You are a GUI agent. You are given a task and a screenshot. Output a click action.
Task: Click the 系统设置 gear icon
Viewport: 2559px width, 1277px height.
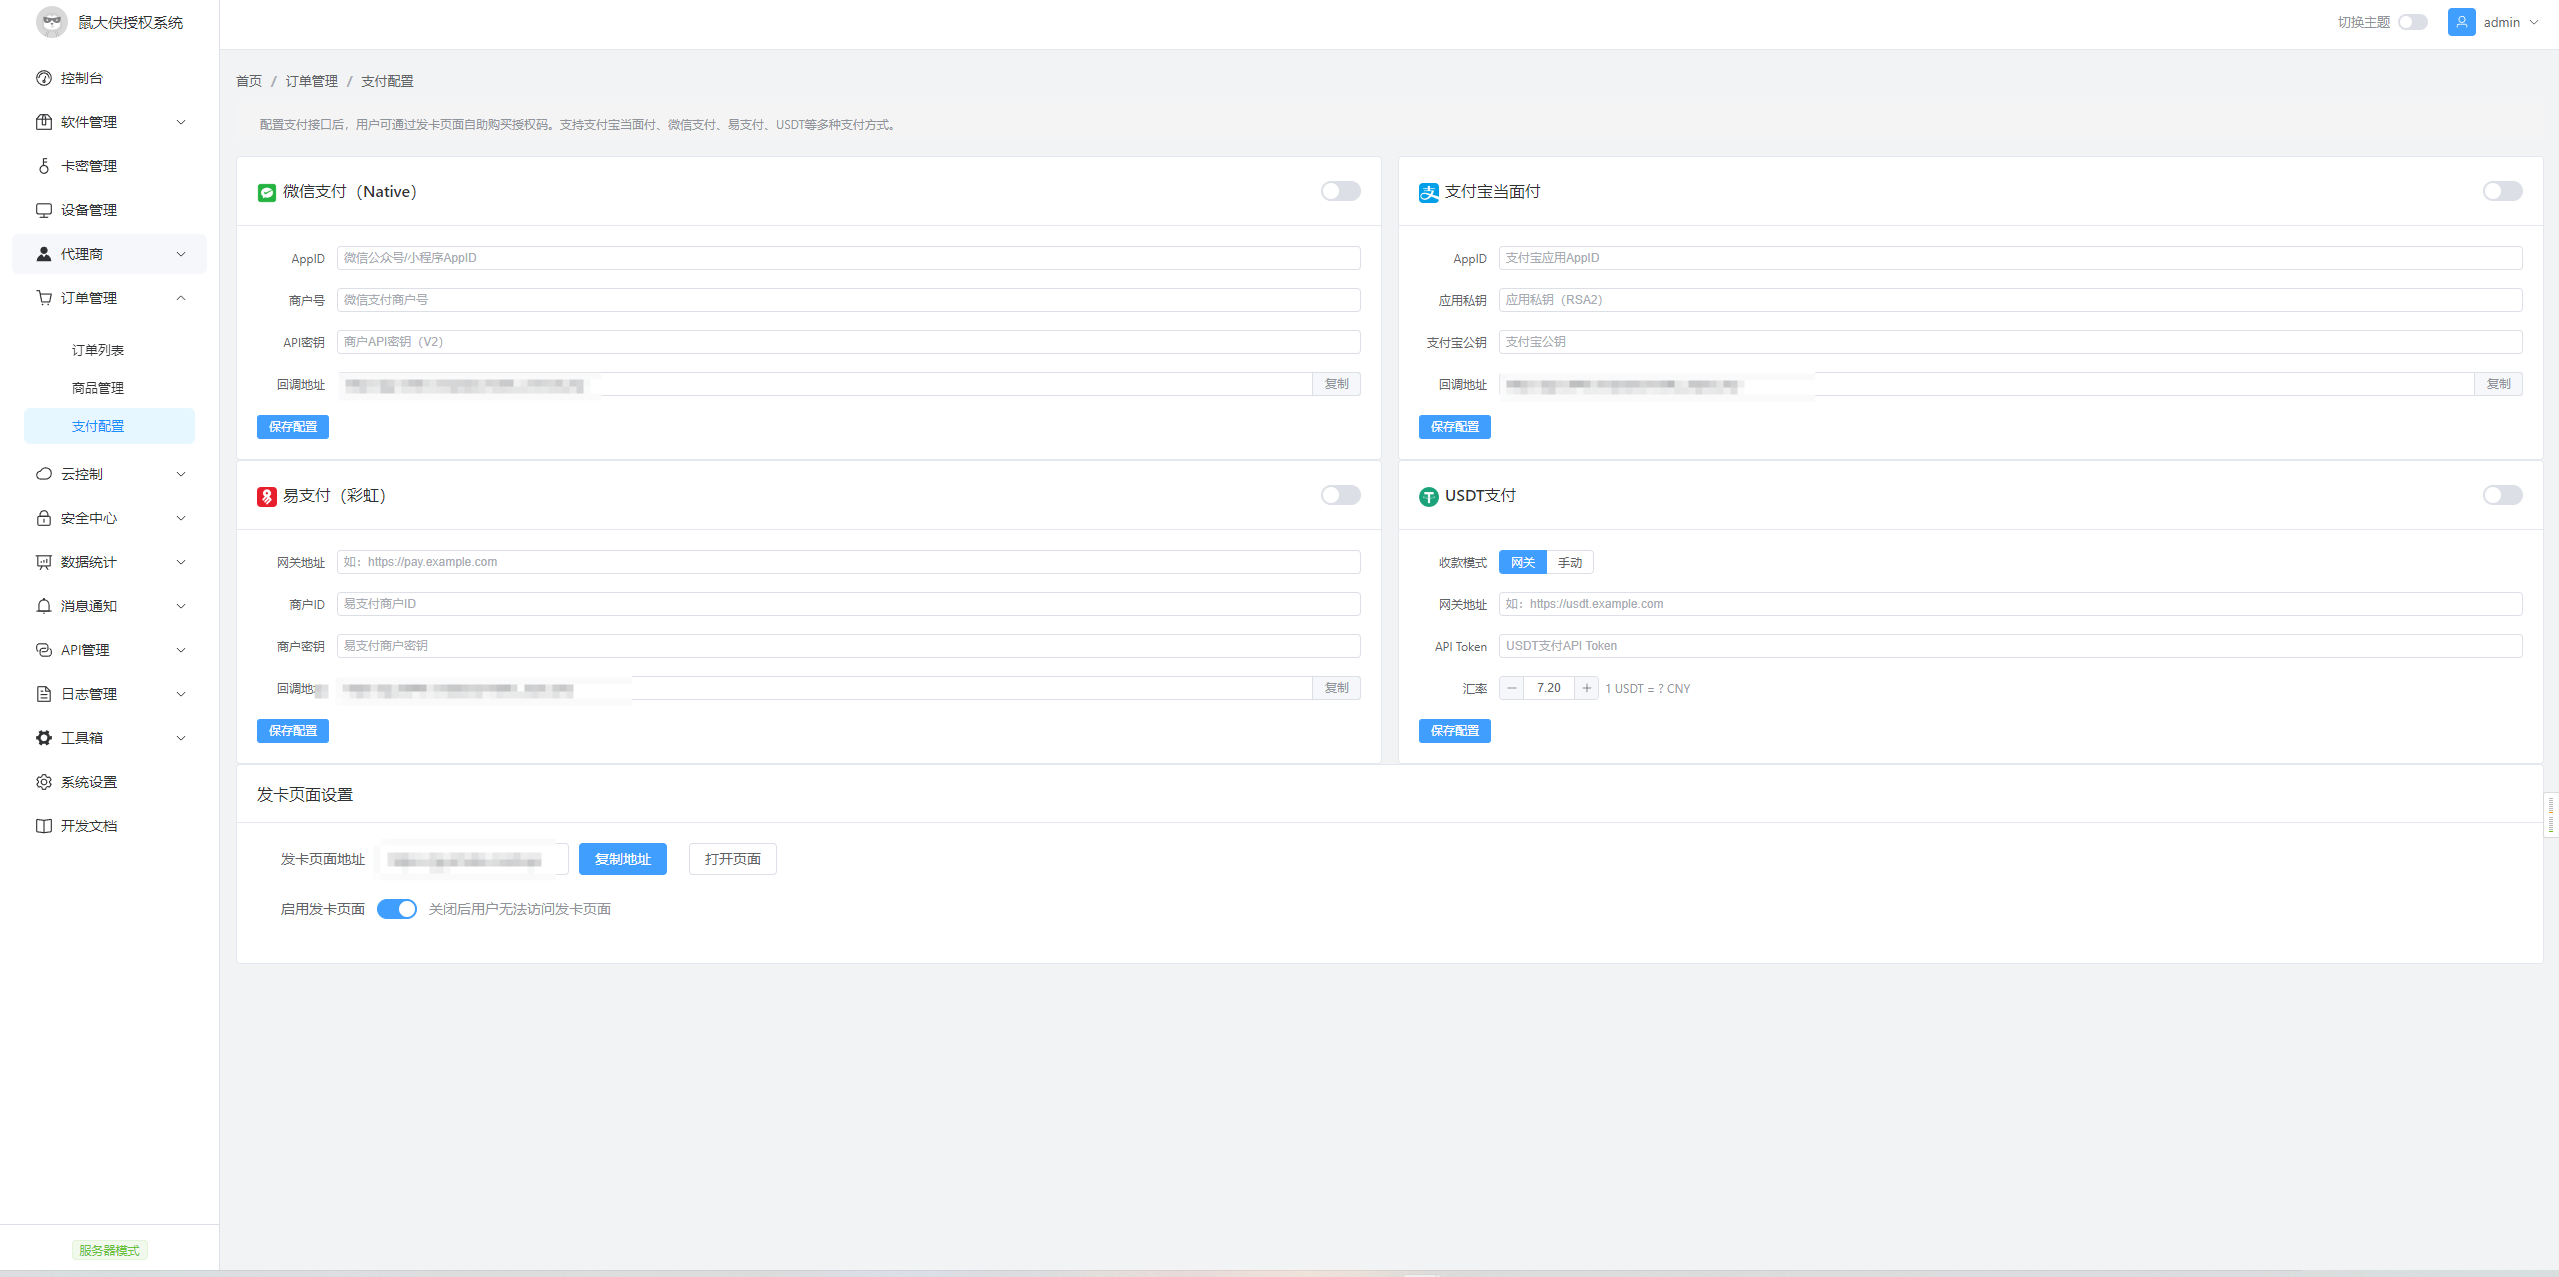(x=44, y=782)
